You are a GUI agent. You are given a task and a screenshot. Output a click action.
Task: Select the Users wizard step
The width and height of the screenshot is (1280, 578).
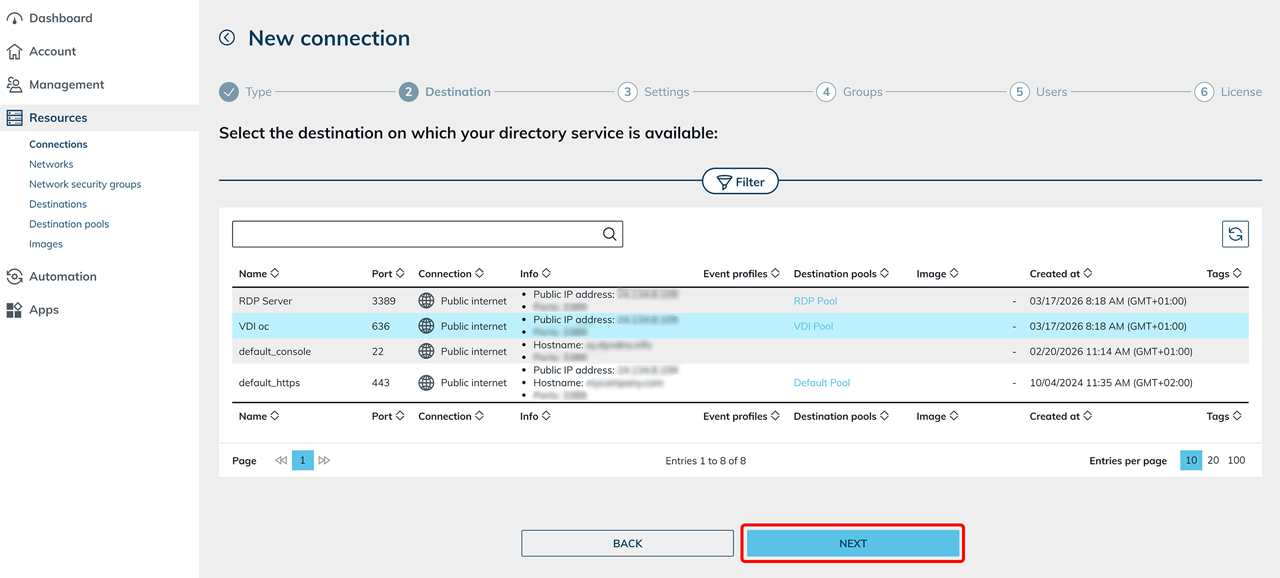(1039, 92)
